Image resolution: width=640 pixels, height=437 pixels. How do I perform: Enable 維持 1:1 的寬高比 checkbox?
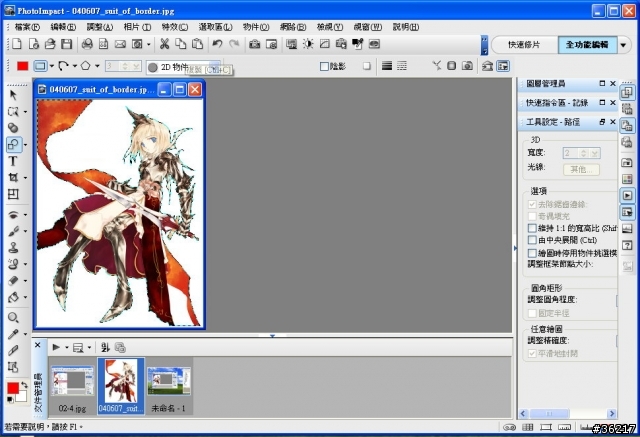coord(532,228)
